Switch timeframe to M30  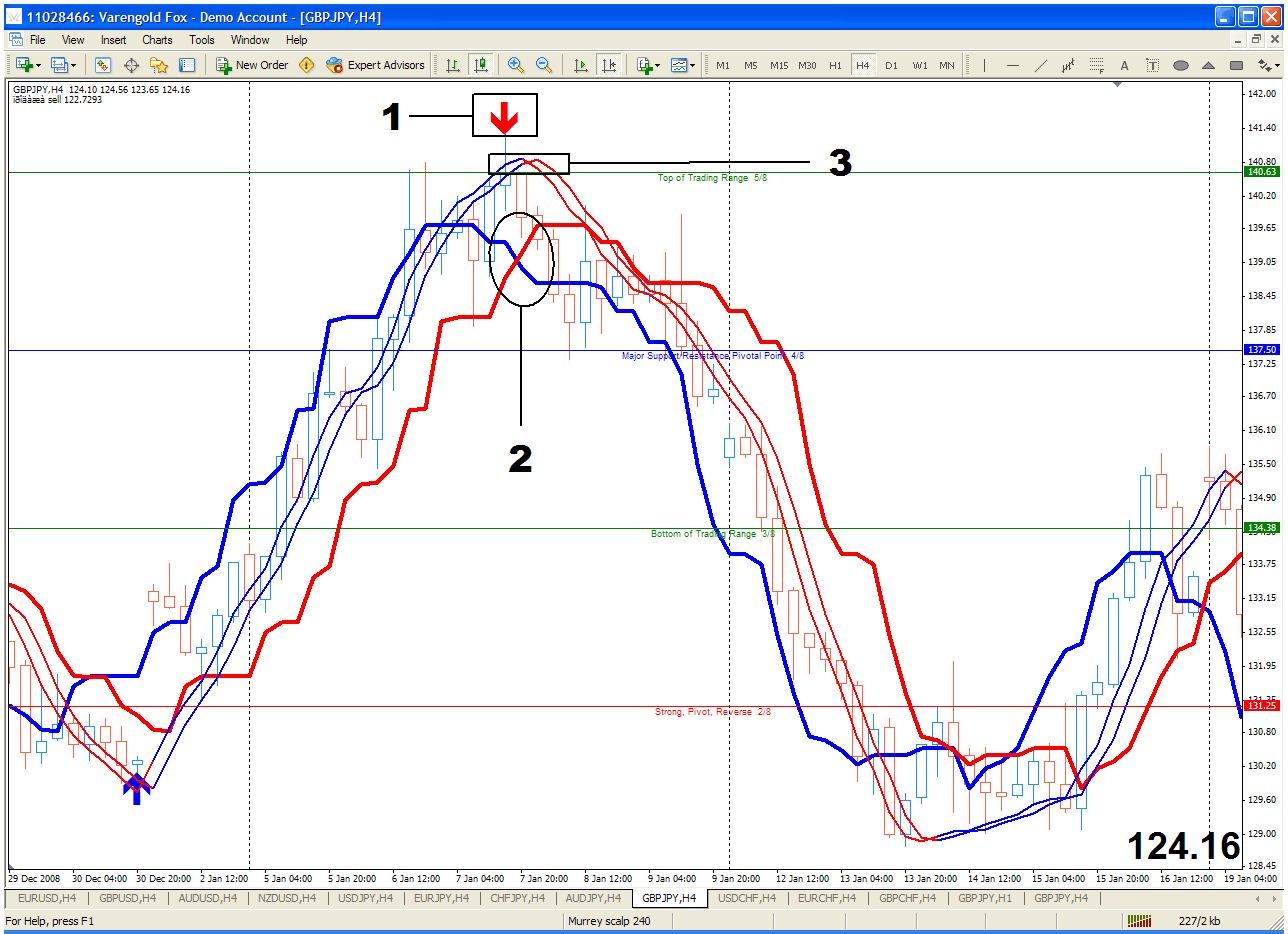click(807, 65)
